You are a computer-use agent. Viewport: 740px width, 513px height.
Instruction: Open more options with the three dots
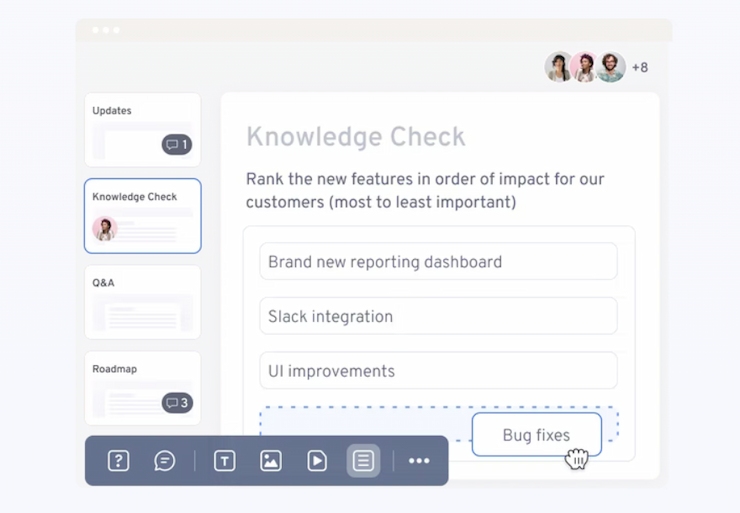click(x=419, y=461)
